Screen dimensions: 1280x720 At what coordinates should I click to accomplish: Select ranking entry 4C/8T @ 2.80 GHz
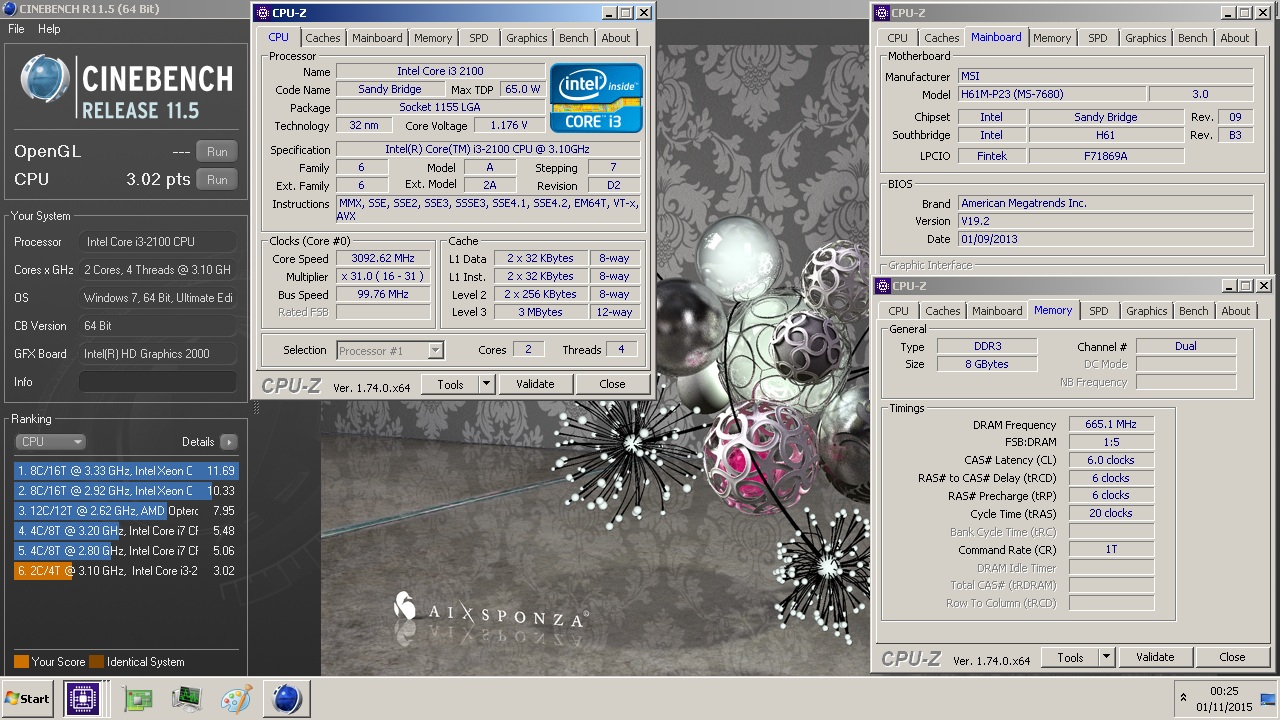click(126, 551)
